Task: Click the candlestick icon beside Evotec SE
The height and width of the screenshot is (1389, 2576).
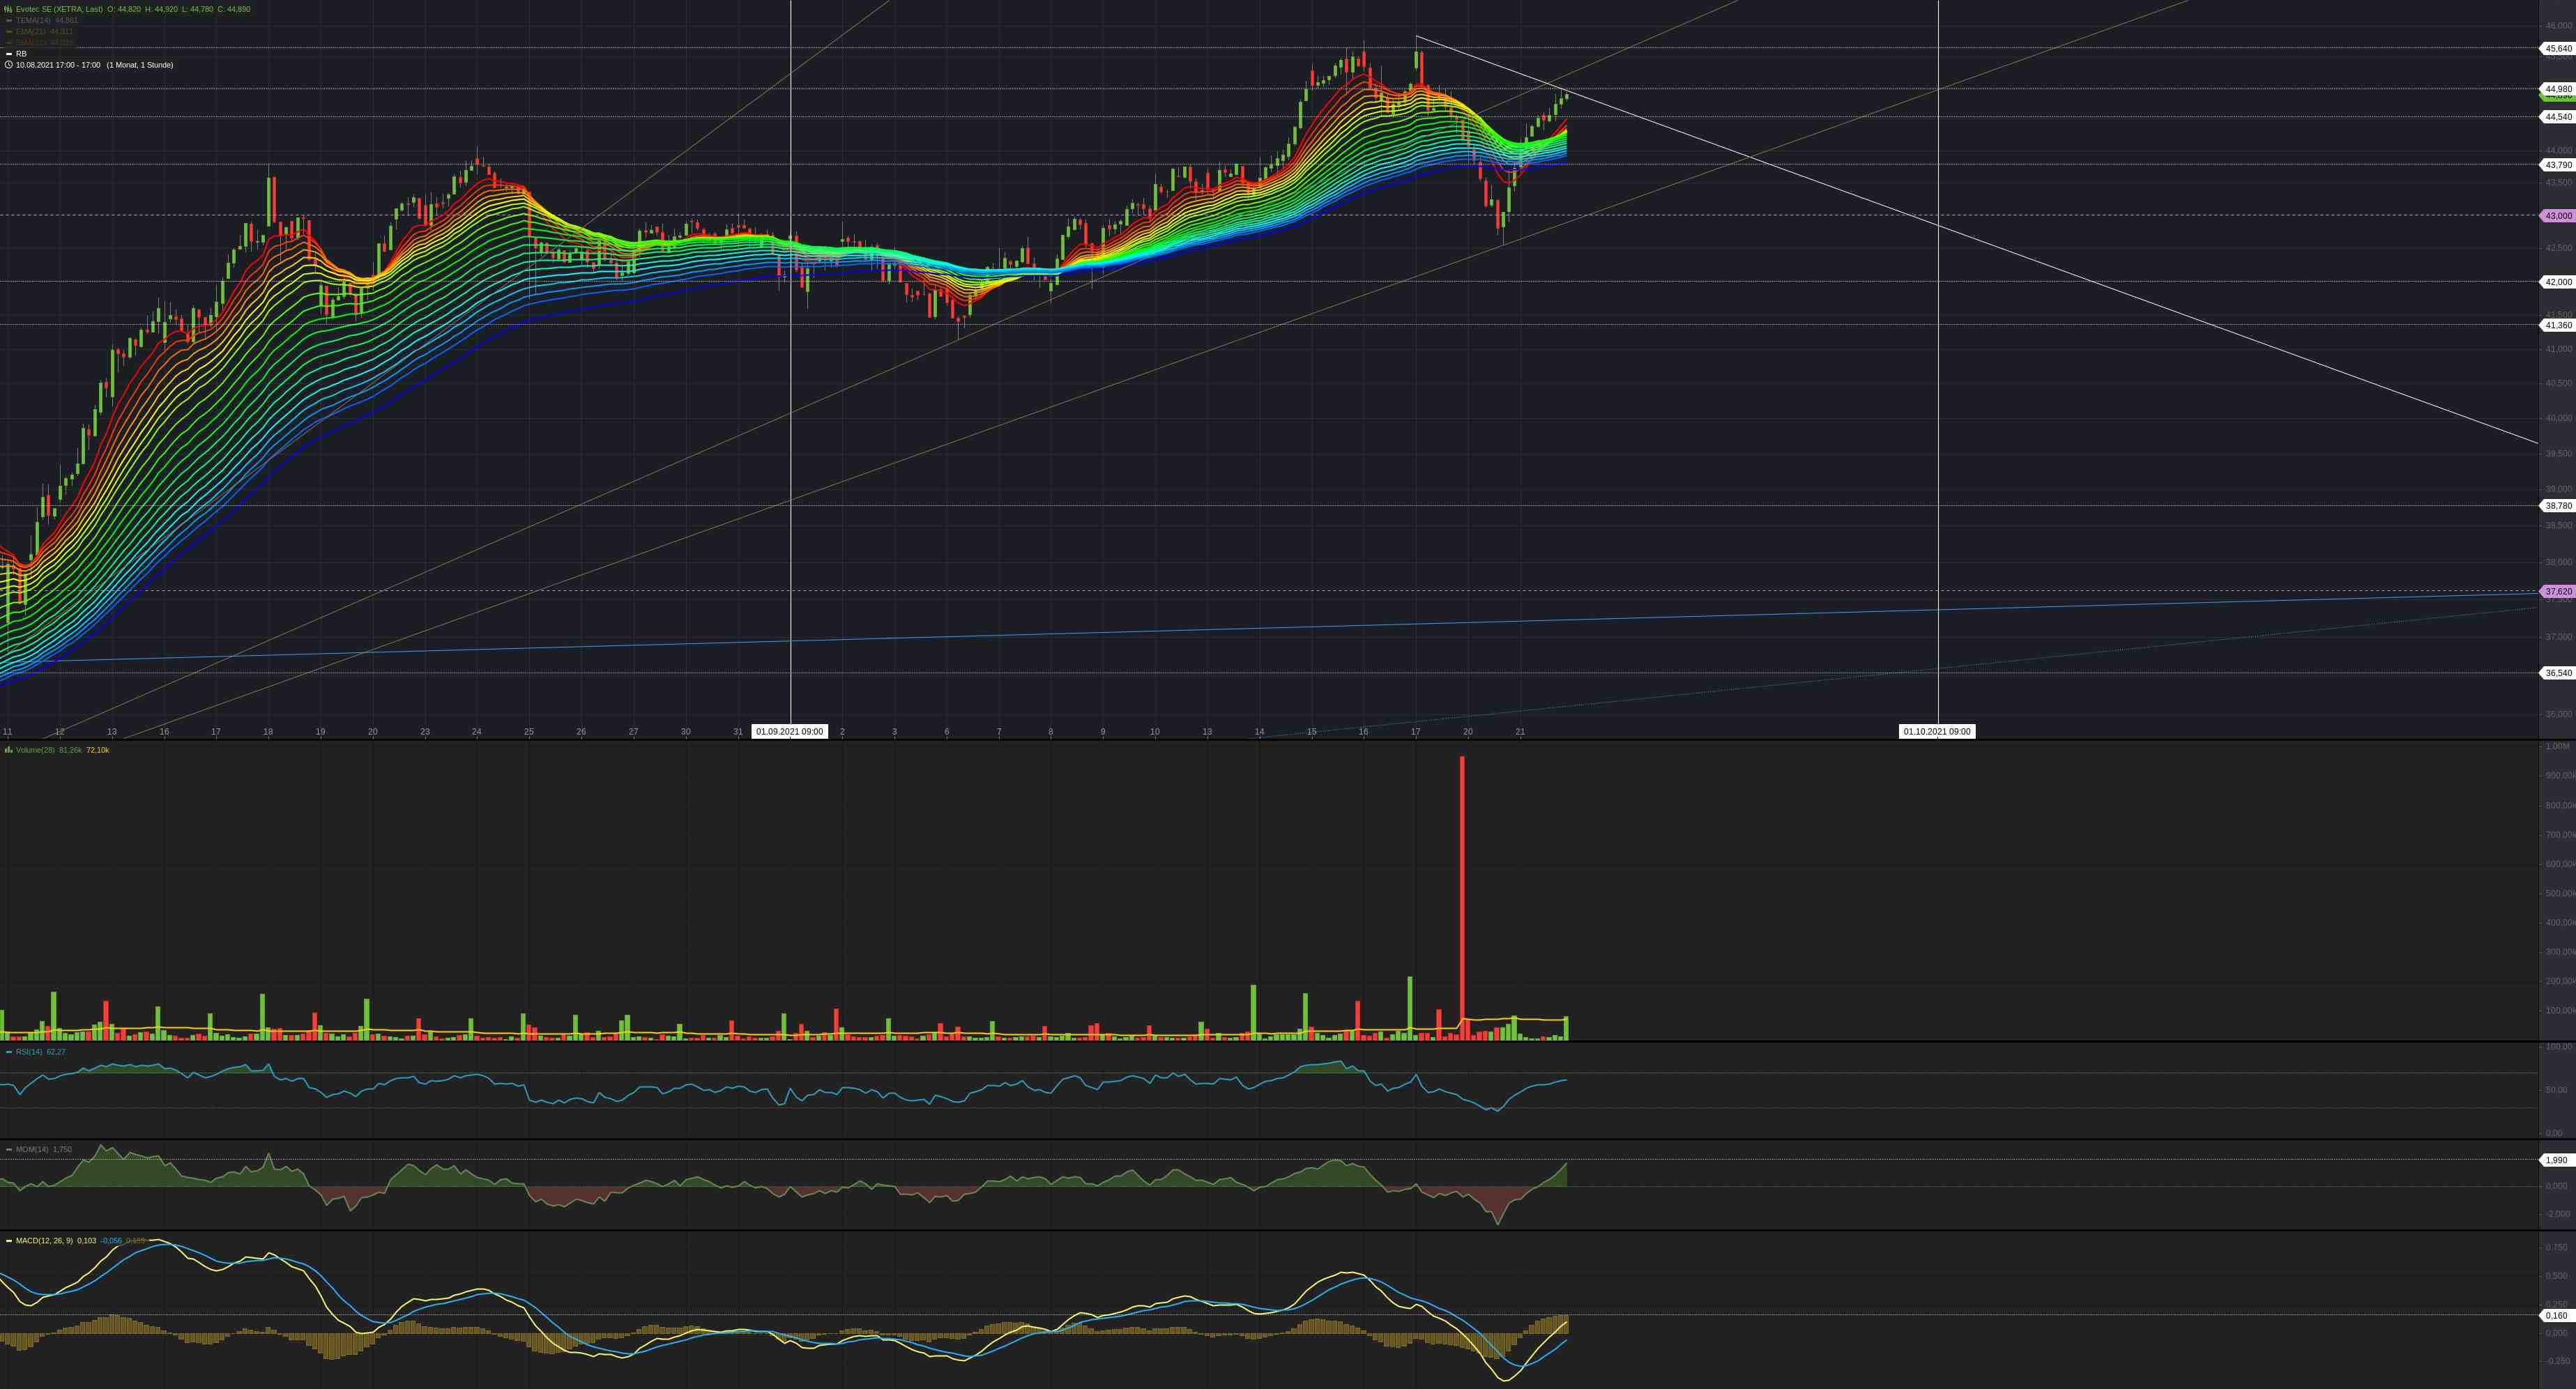Action: pyautogui.click(x=8, y=9)
